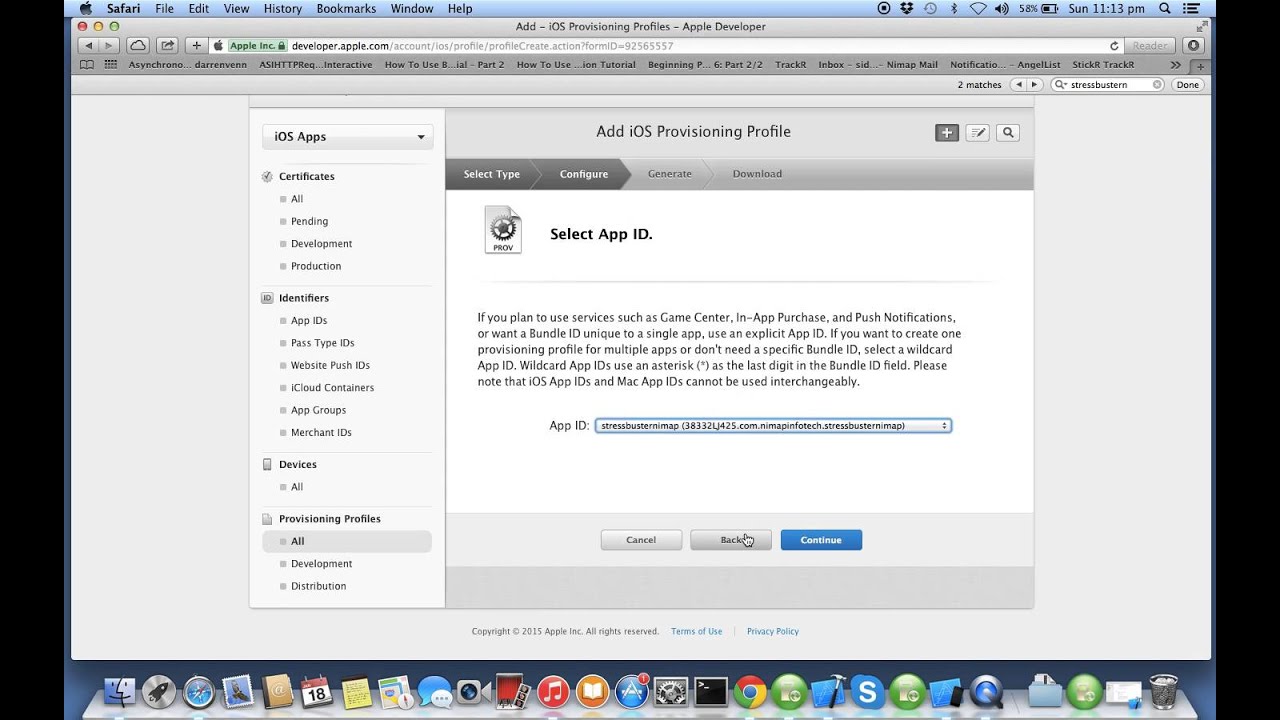Select Development under Provisioning Profiles
The width and height of the screenshot is (1280, 720).
point(321,564)
